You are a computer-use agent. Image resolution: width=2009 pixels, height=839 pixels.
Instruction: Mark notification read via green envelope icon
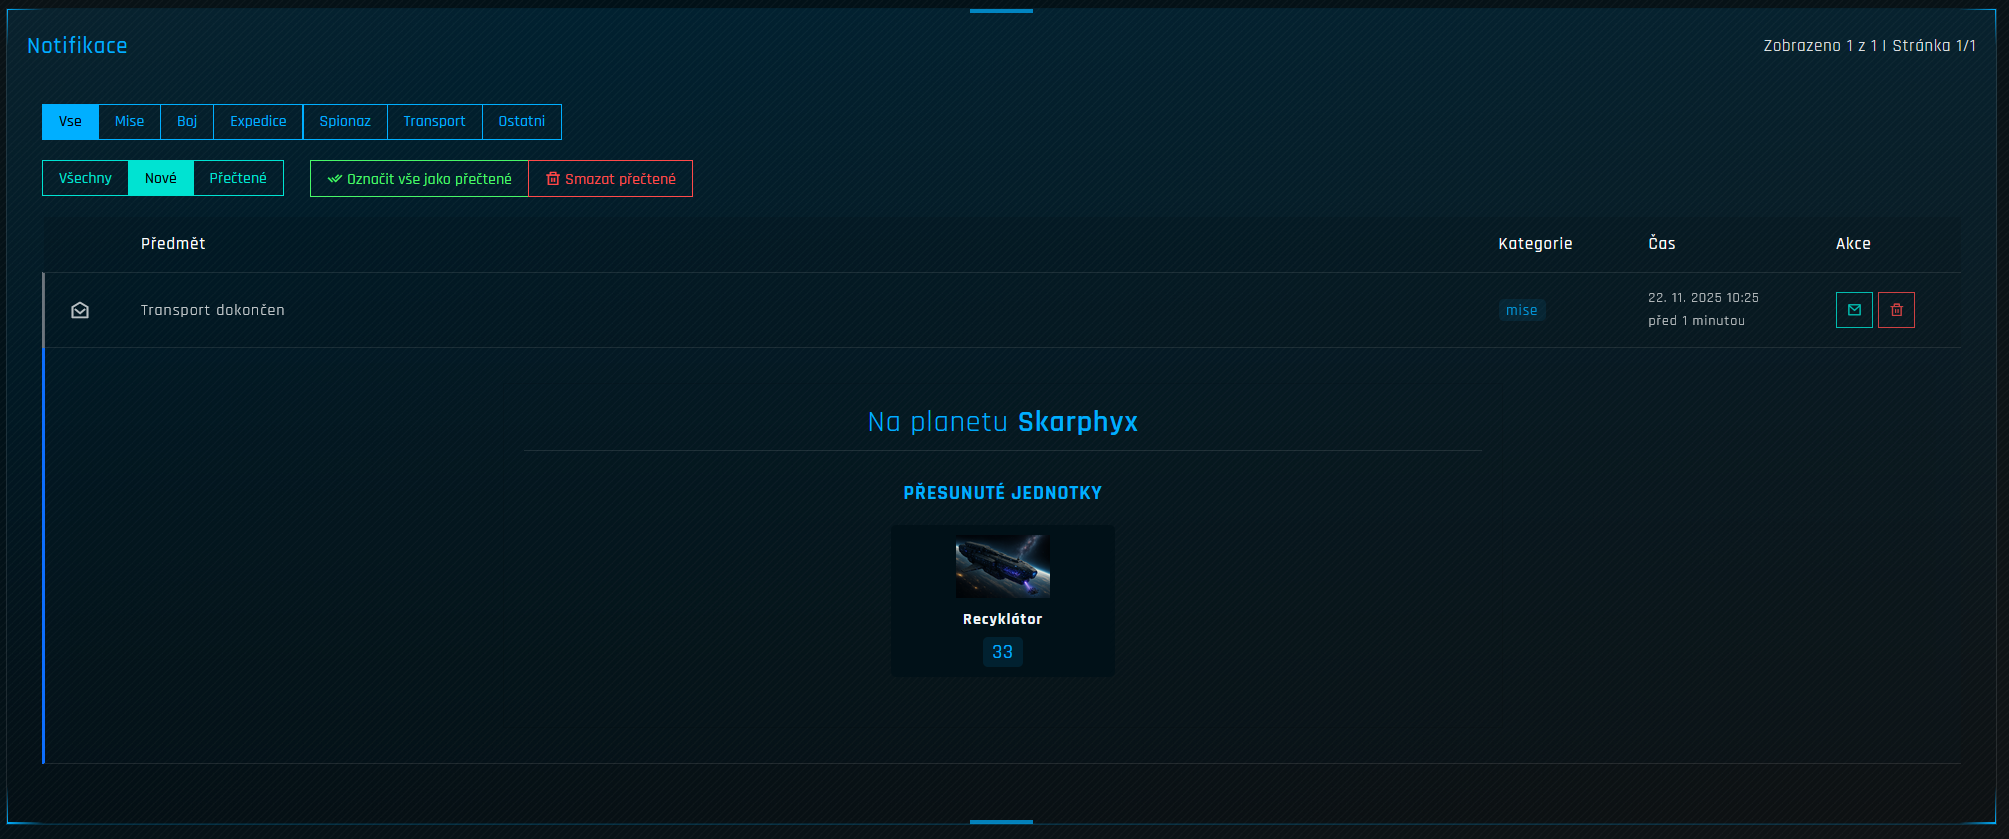click(1854, 310)
